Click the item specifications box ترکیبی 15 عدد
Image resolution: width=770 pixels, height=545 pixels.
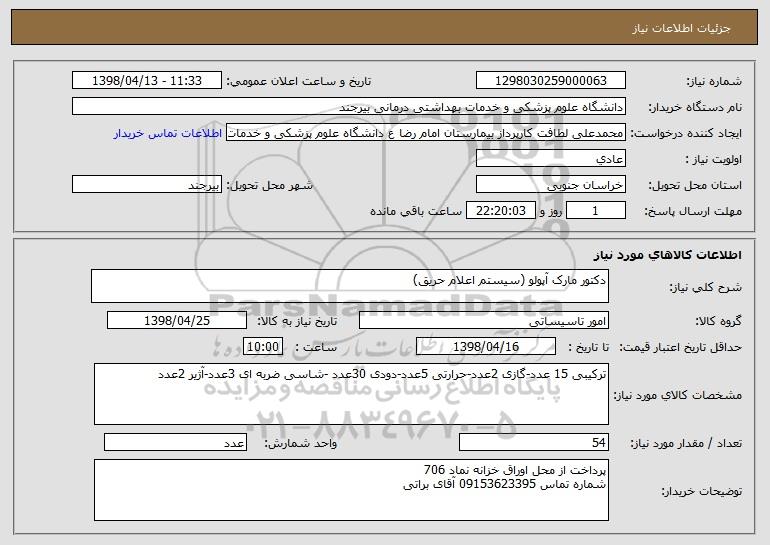tap(351, 394)
